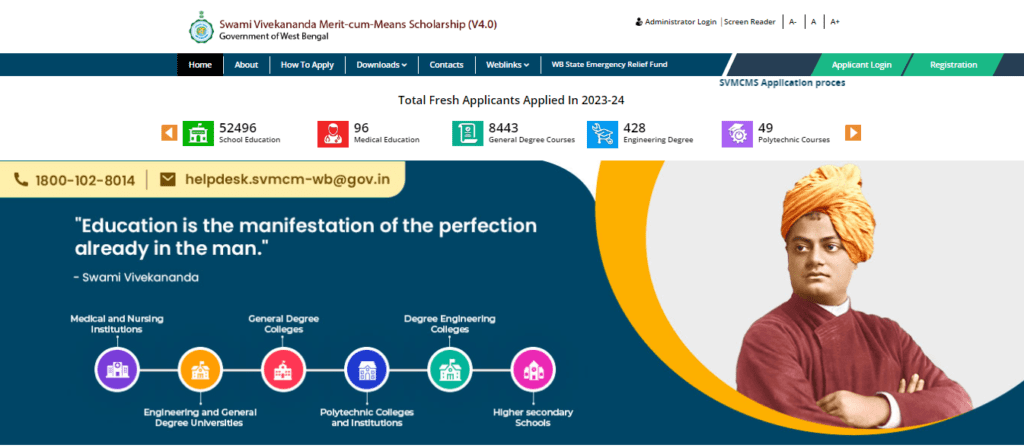
Task: Show next applicant stats with right arrow
Action: 853,133
